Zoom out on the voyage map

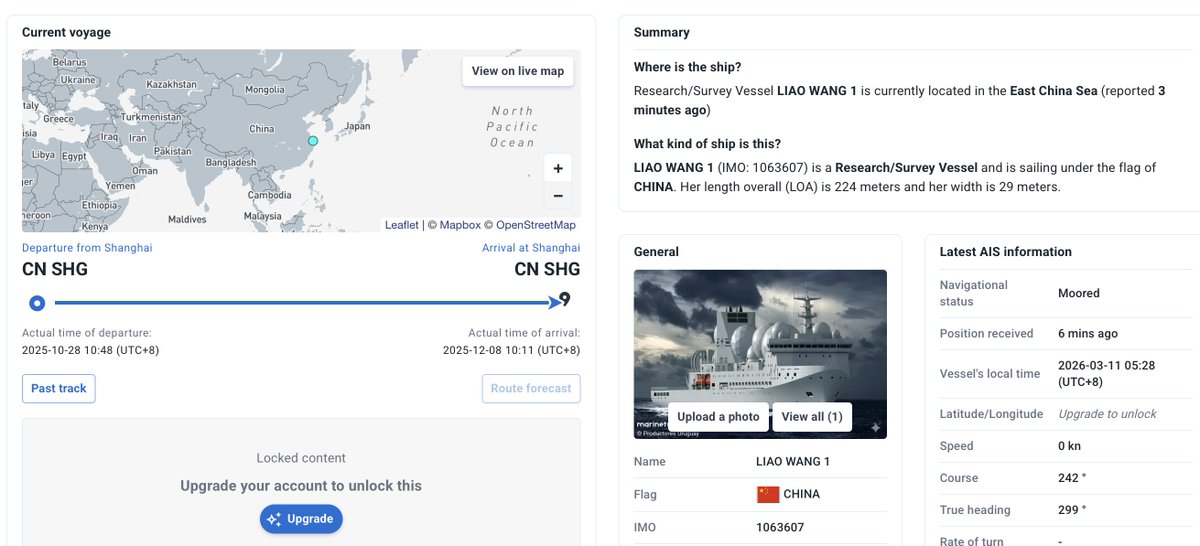558,196
